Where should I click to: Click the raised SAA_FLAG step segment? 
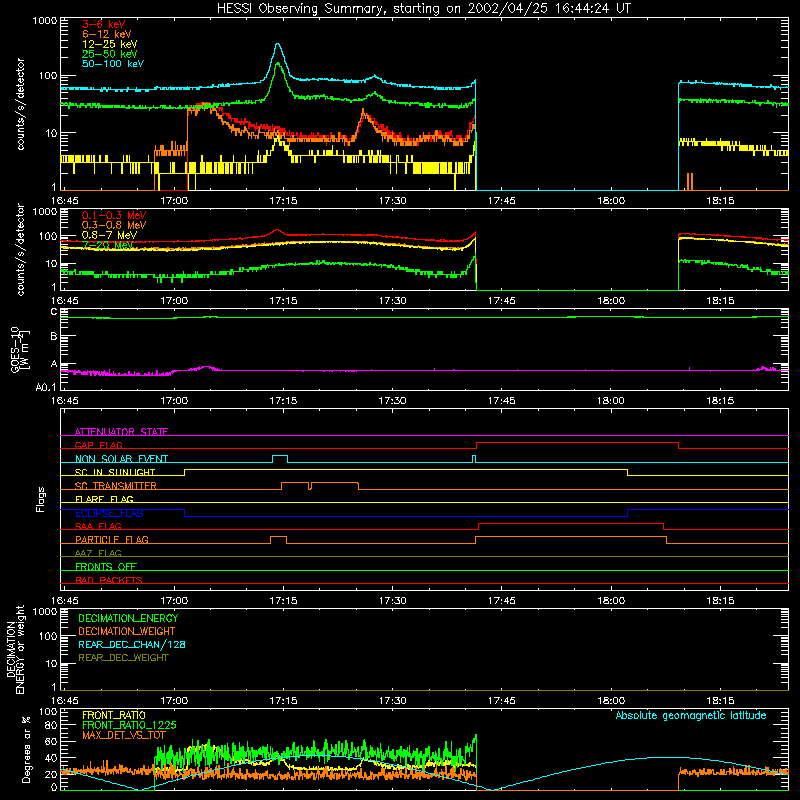(x=571, y=523)
